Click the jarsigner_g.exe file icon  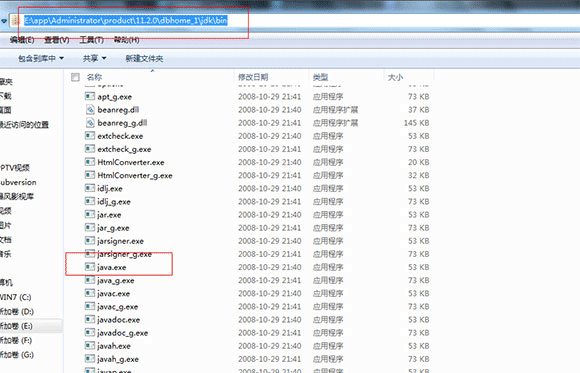point(90,254)
